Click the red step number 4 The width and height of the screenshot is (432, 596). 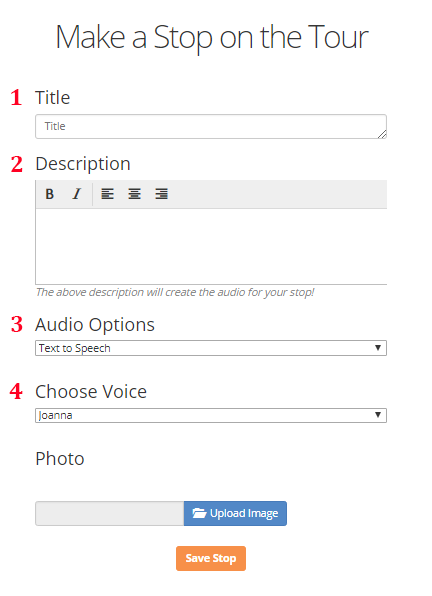click(16, 392)
